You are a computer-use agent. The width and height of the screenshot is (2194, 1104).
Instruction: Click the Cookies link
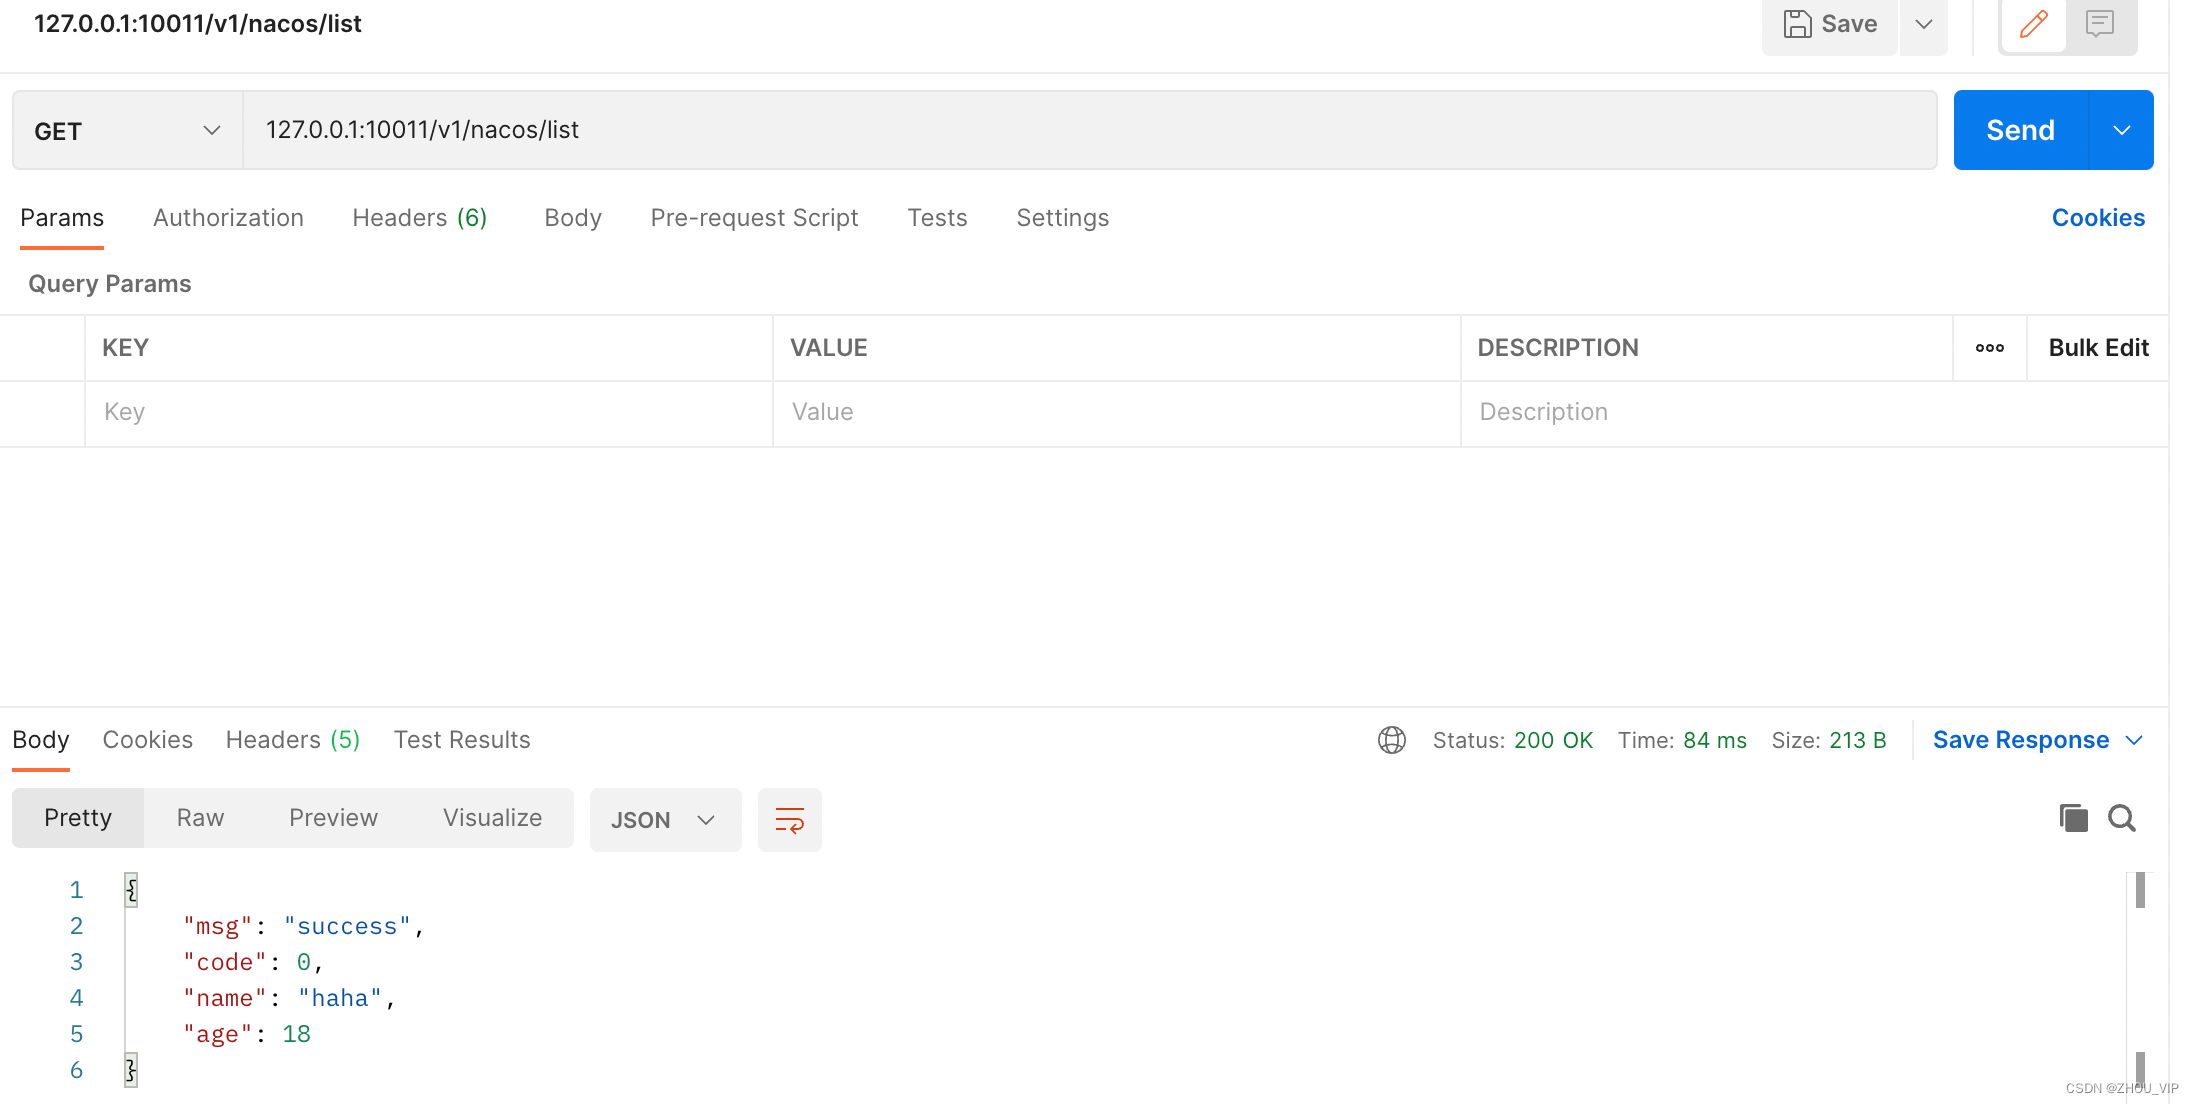(x=2097, y=218)
